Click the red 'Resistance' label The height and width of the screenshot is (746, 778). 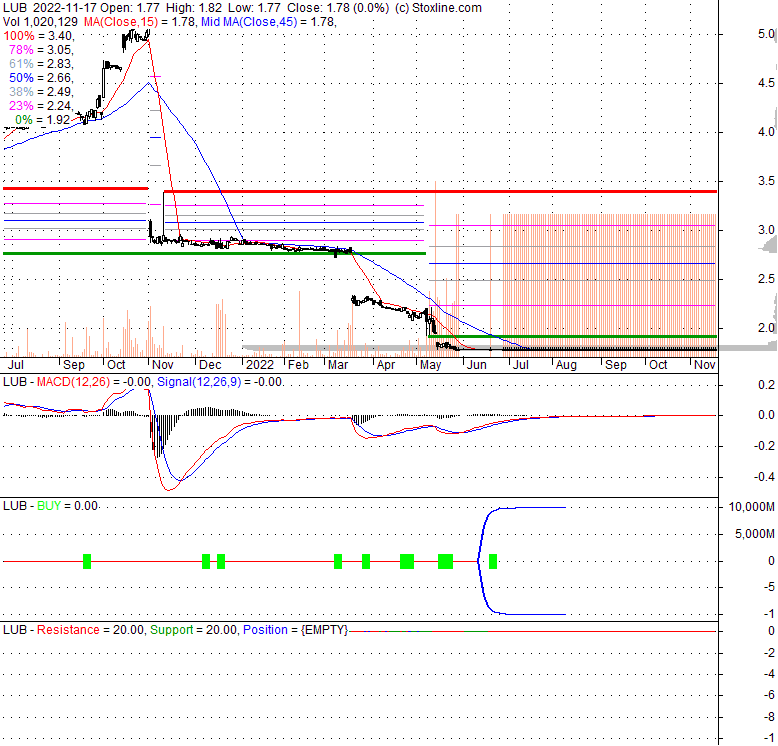[68, 630]
